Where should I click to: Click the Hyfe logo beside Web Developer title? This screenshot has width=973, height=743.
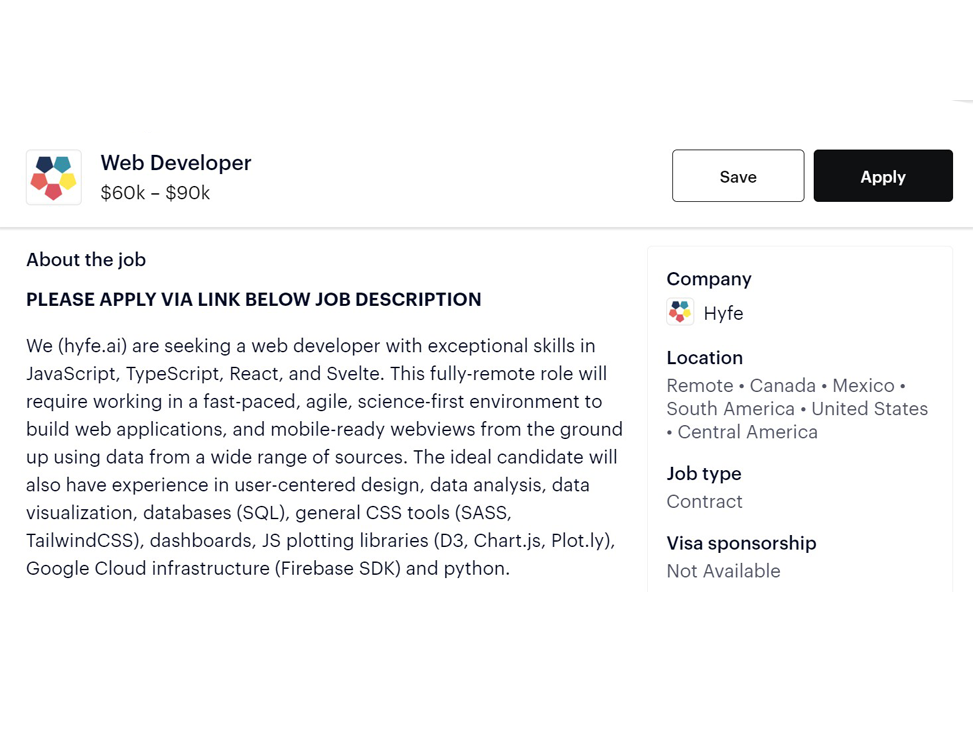pyautogui.click(x=53, y=177)
